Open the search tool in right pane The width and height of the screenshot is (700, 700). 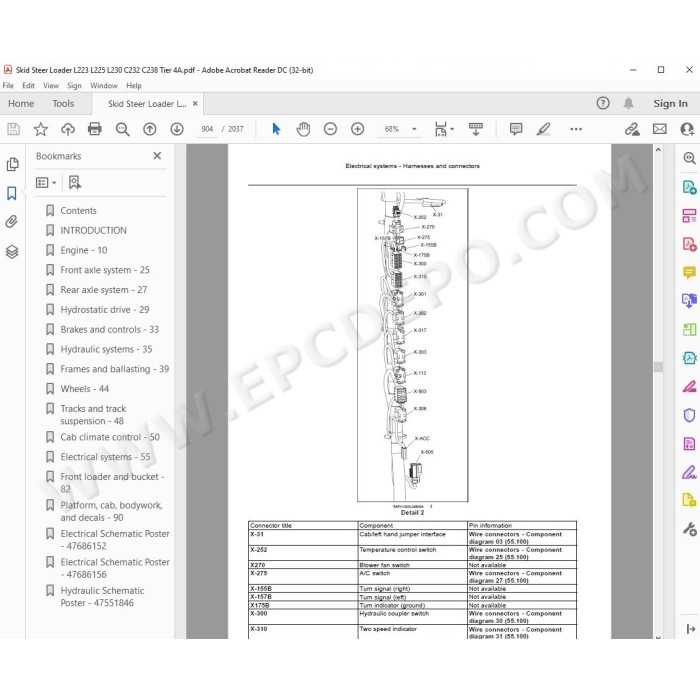coord(689,158)
